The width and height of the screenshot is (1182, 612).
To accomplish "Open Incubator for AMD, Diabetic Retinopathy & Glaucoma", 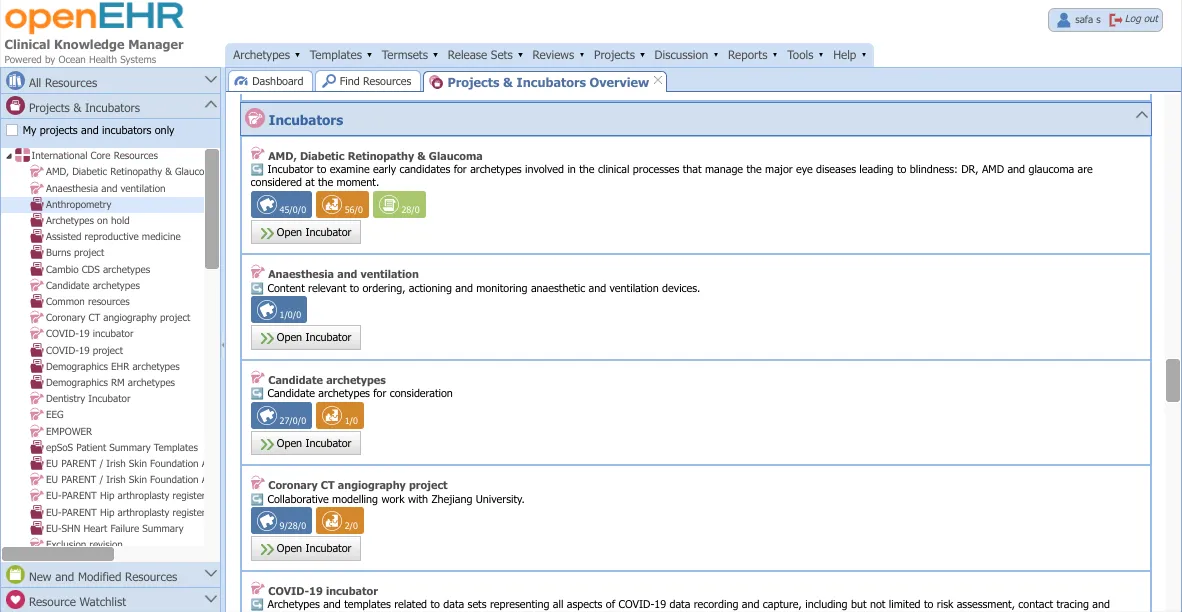I will 306,233.
